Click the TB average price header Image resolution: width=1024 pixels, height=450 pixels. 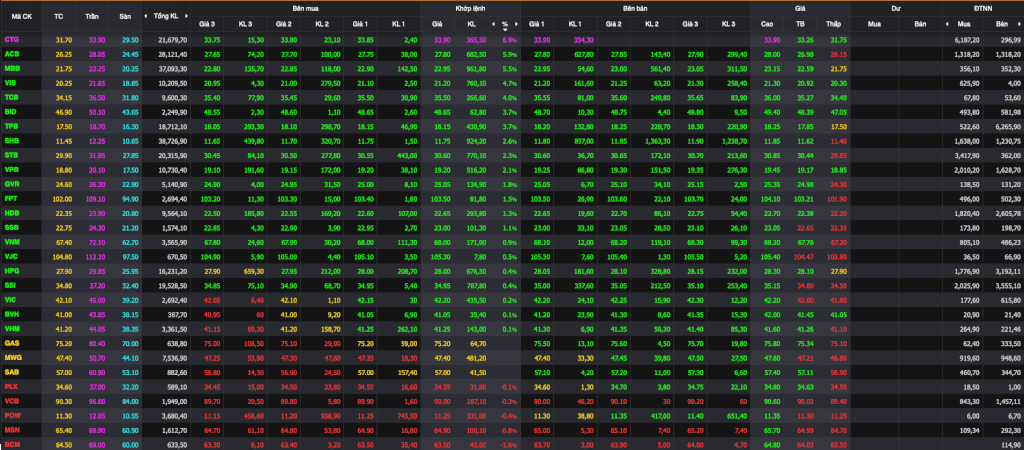pos(800,24)
